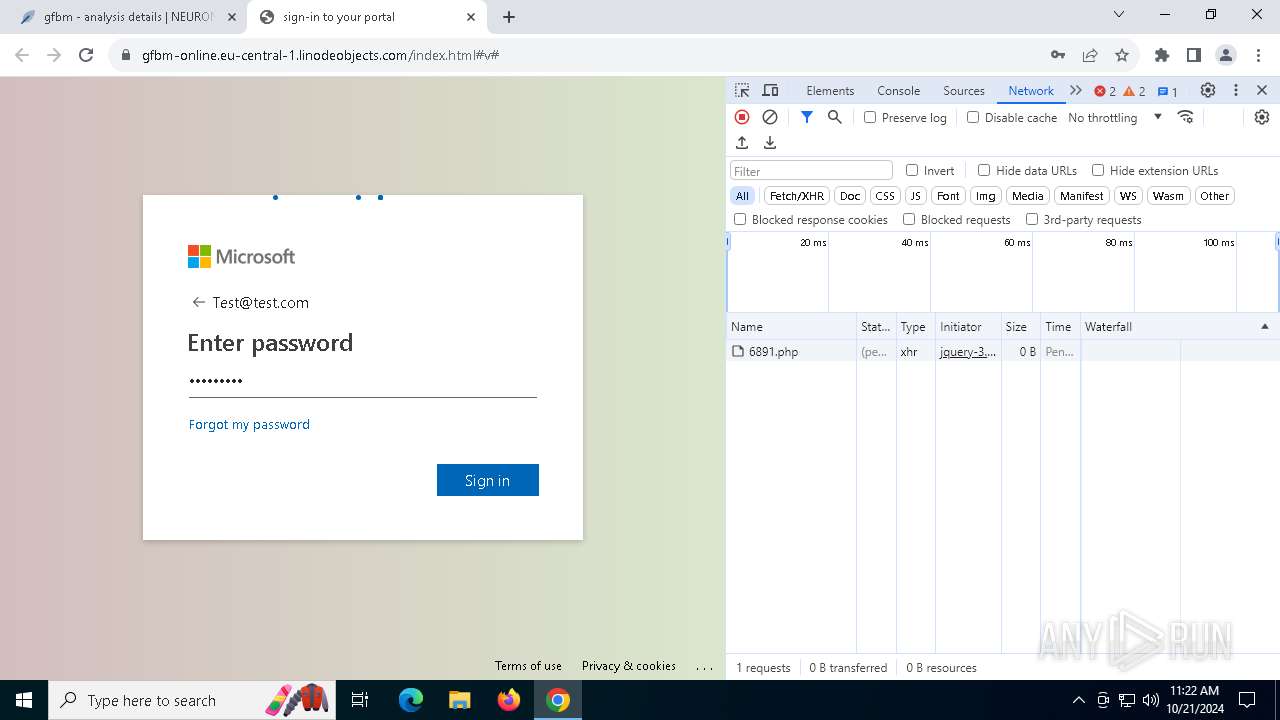The width and height of the screenshot is (1280, 720).
Task: Open the saved passwords key icon
Action: [x=1058, y=55]
